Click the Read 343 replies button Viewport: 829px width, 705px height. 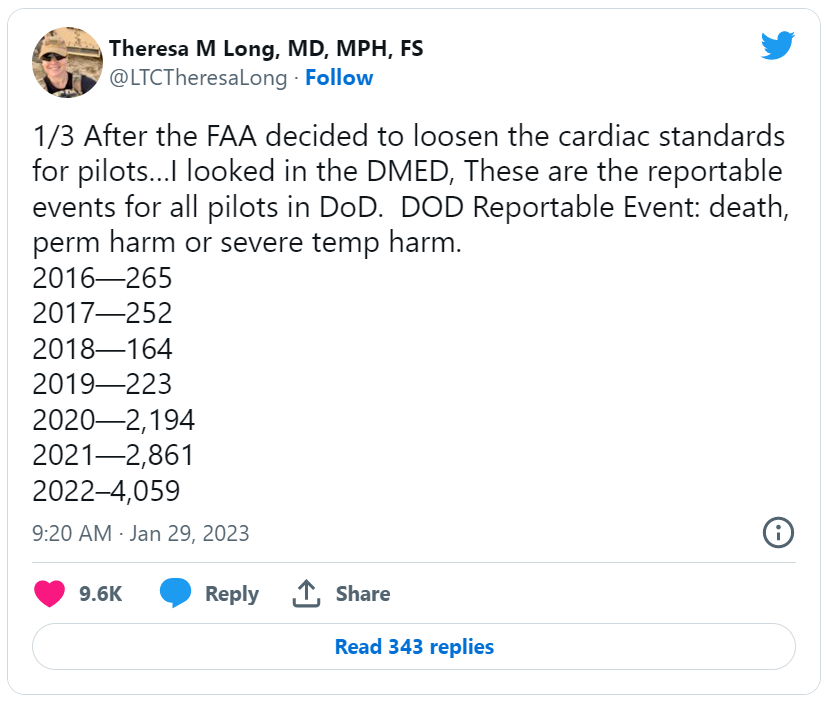pyautogui.click(x=414, y=646)
